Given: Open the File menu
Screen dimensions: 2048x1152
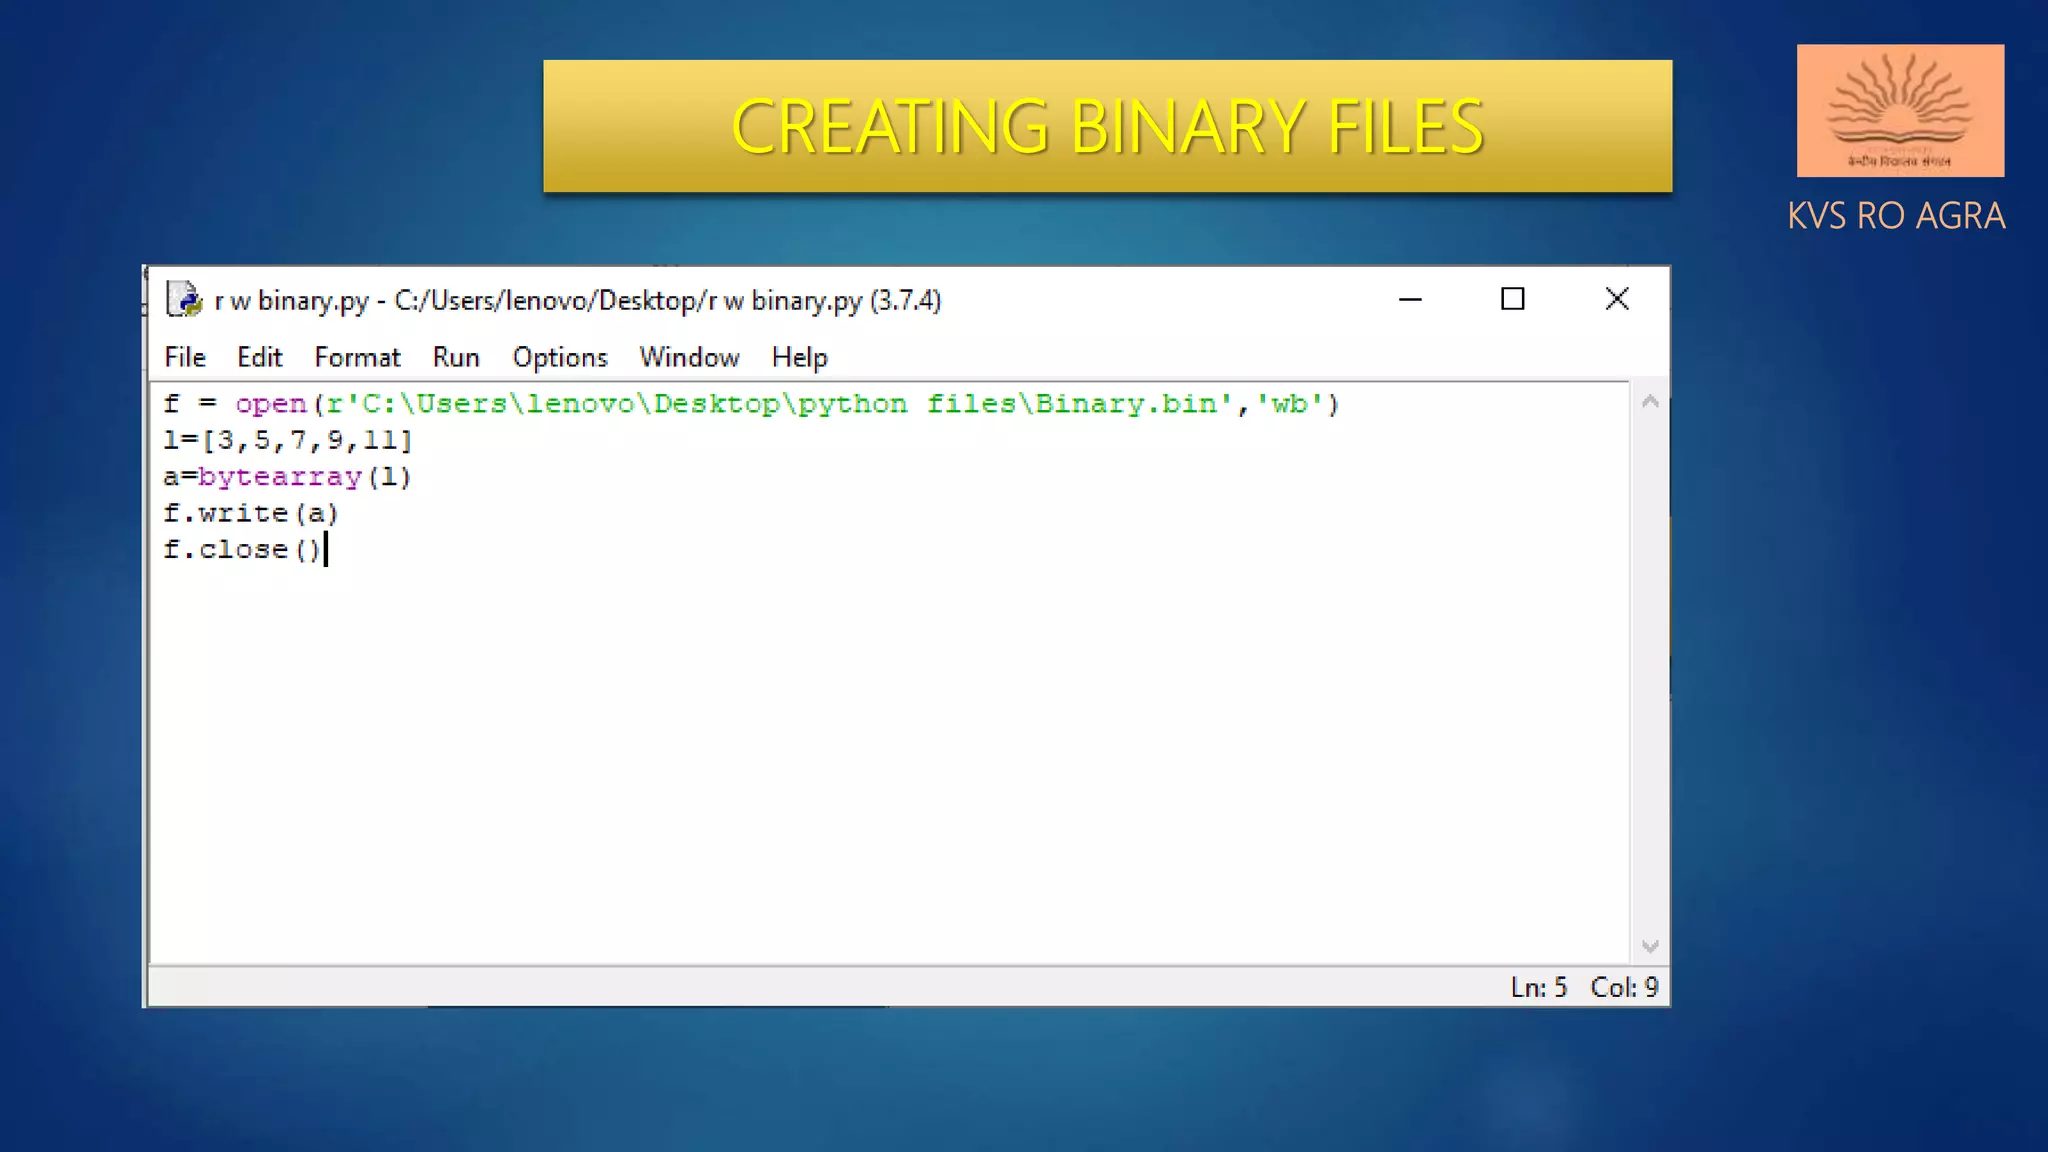Looking at the screenshot, I should [x=185, y=357].
